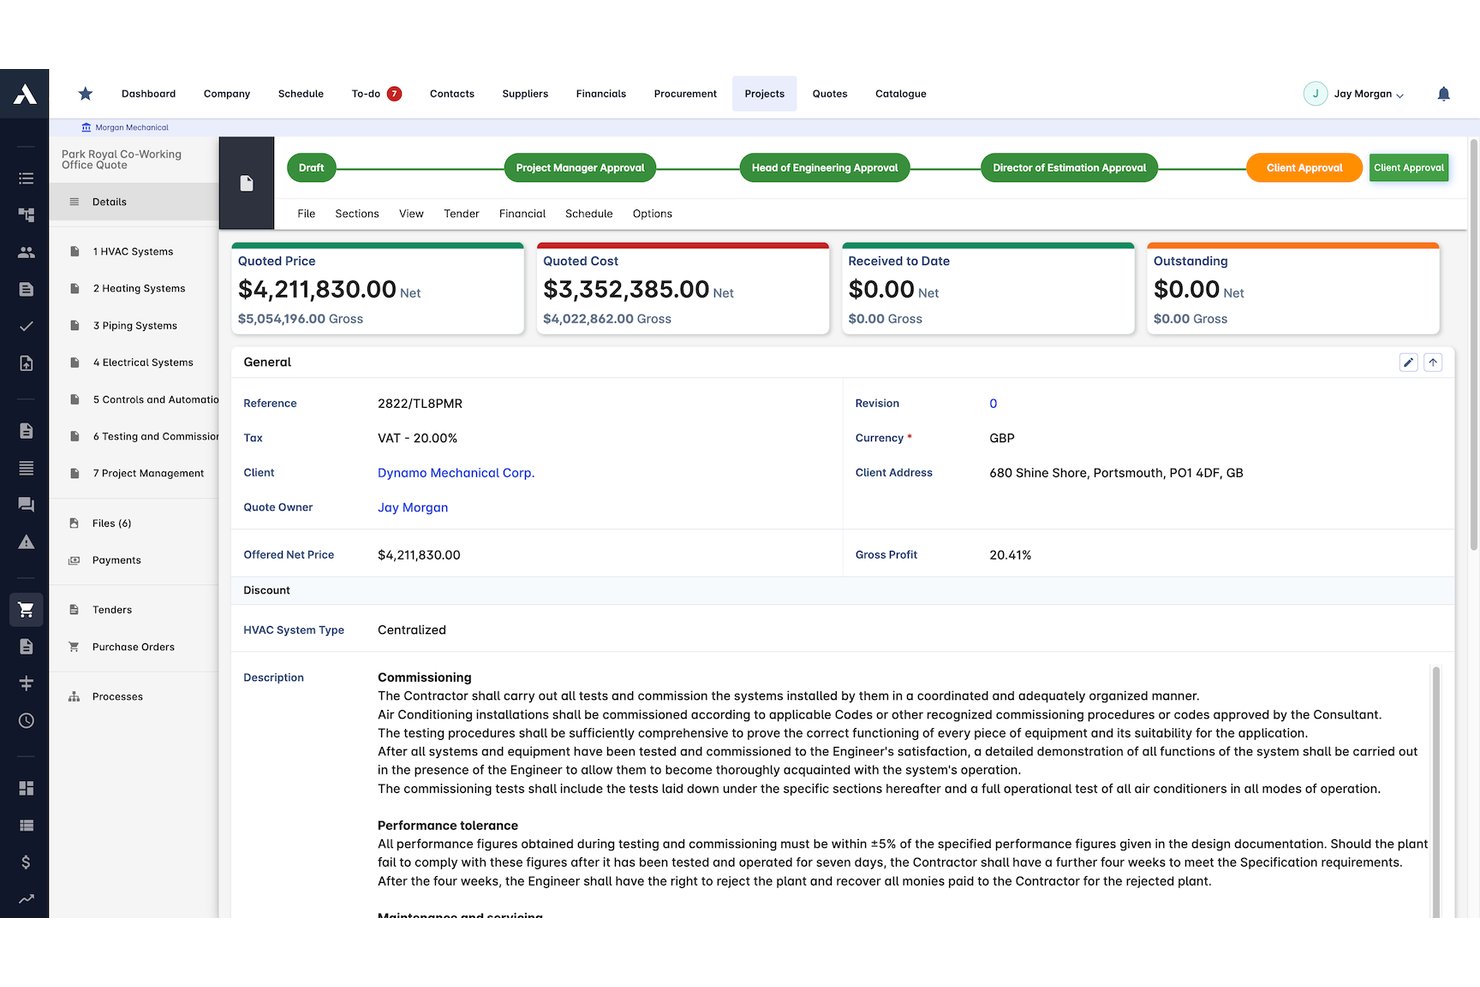Image resolution: width=1480 pixels, height=987 pixels.
Task: Open the Tender menu
Action: click(461, 214)
